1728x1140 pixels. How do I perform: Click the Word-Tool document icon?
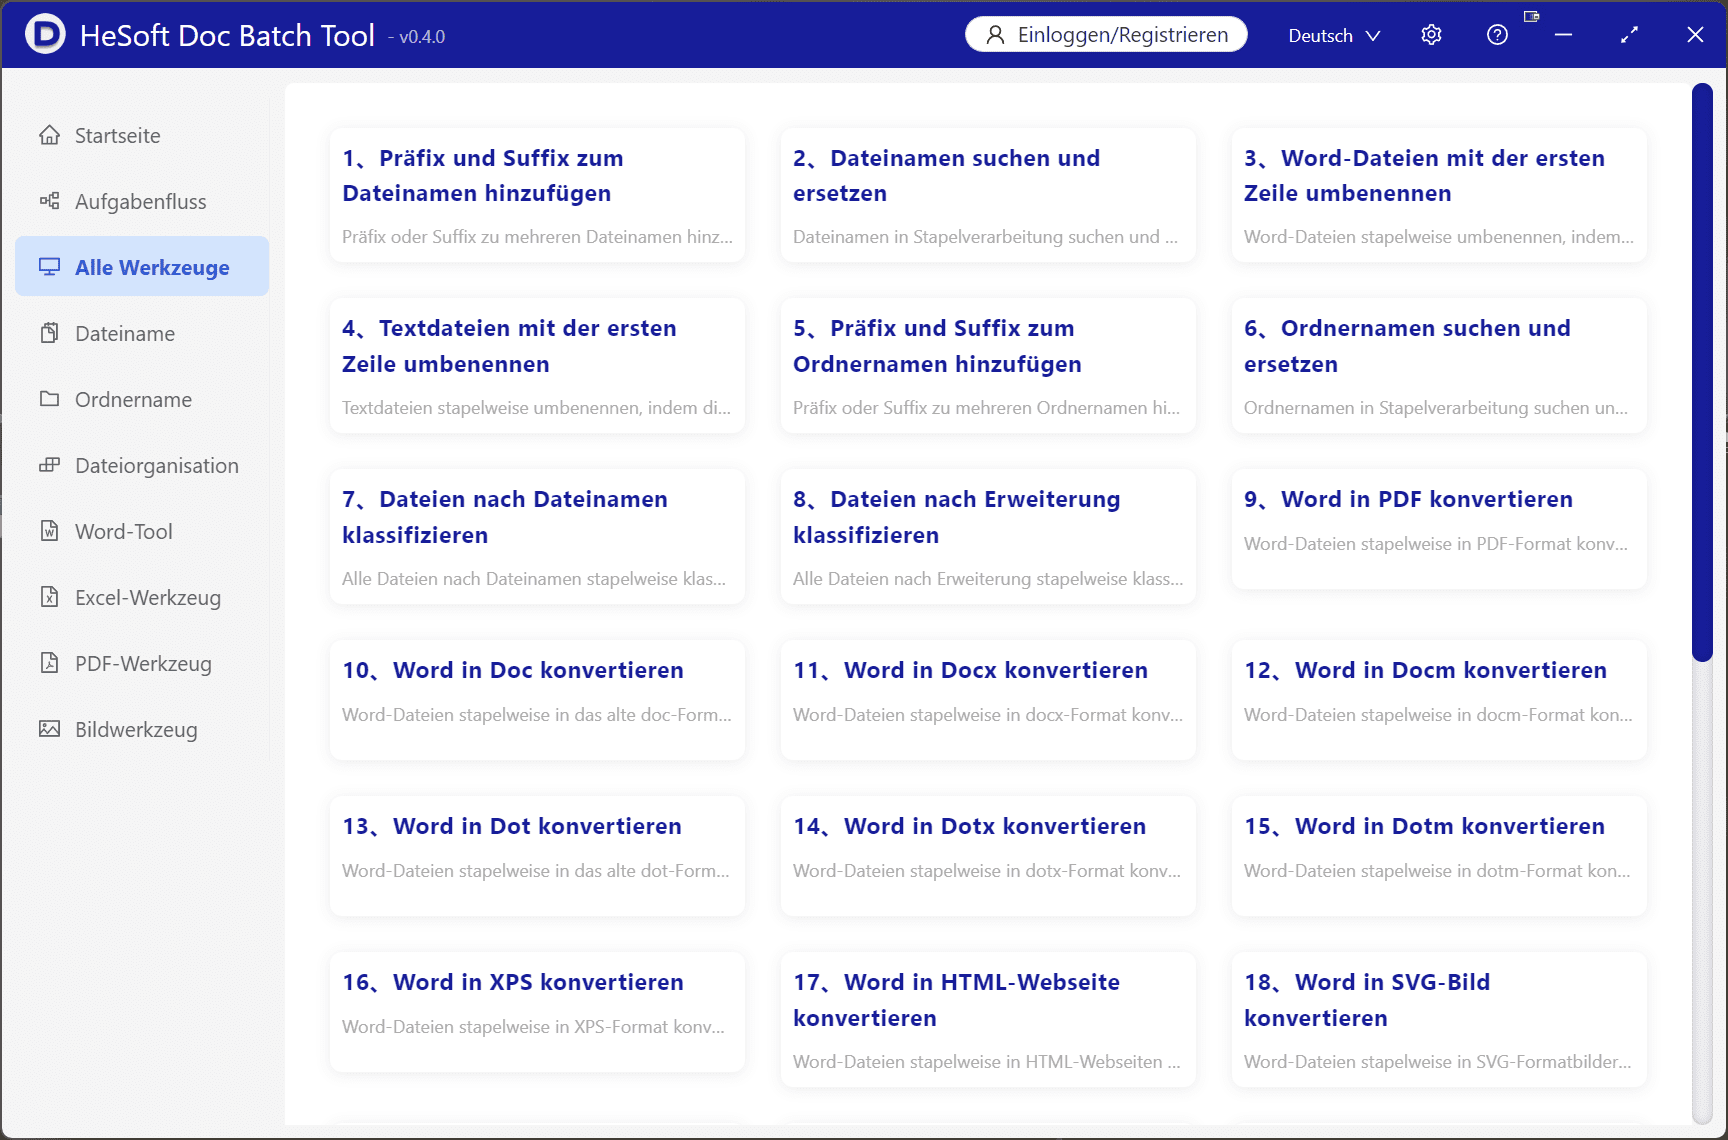(x=49, y=531)
